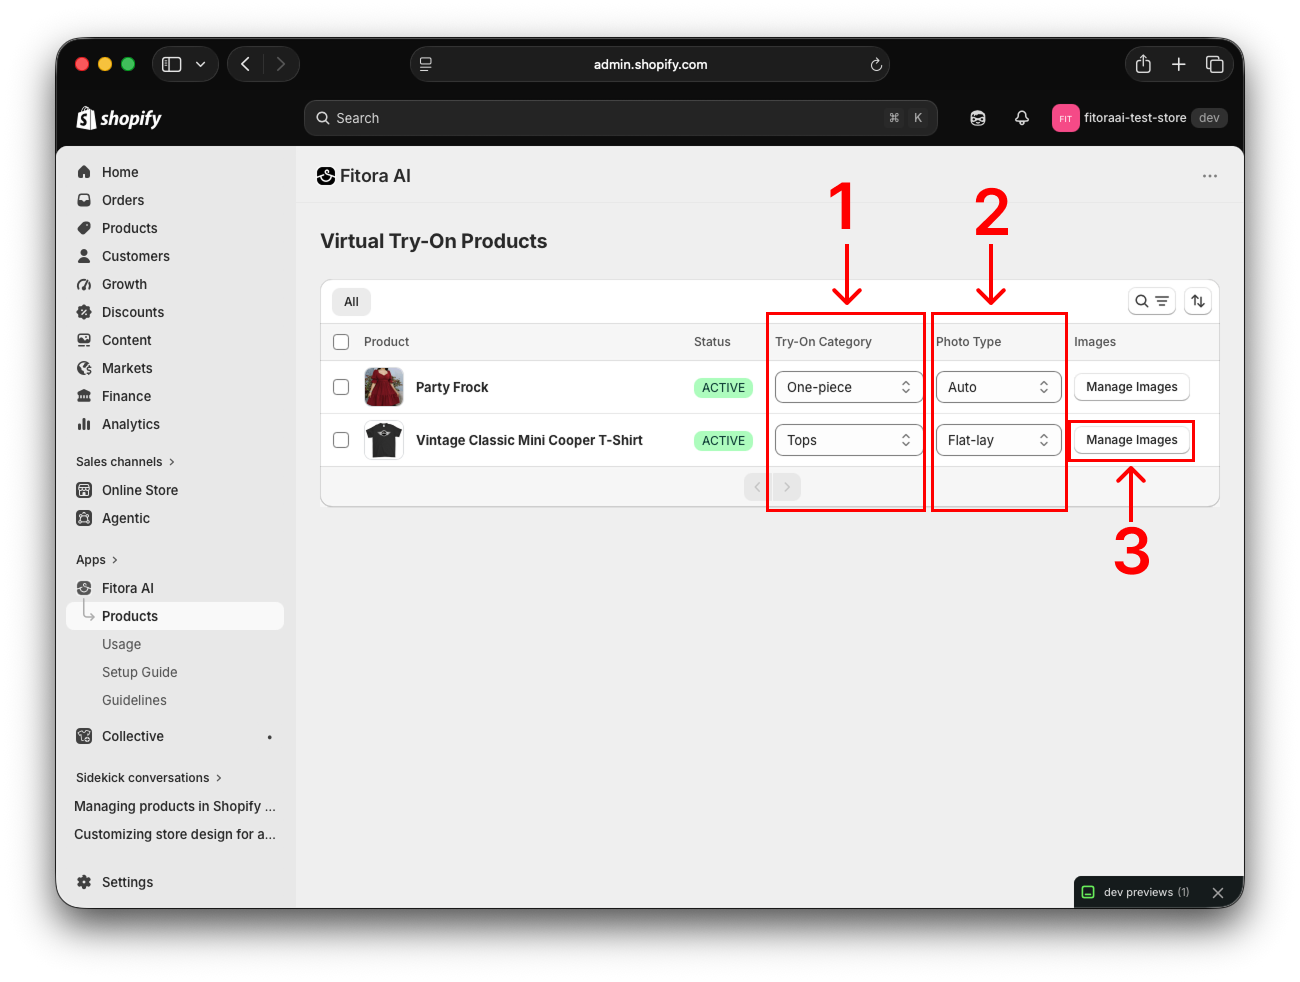
Task: Open Managing products in Shopify conversation
Action: tap(175, 806)
